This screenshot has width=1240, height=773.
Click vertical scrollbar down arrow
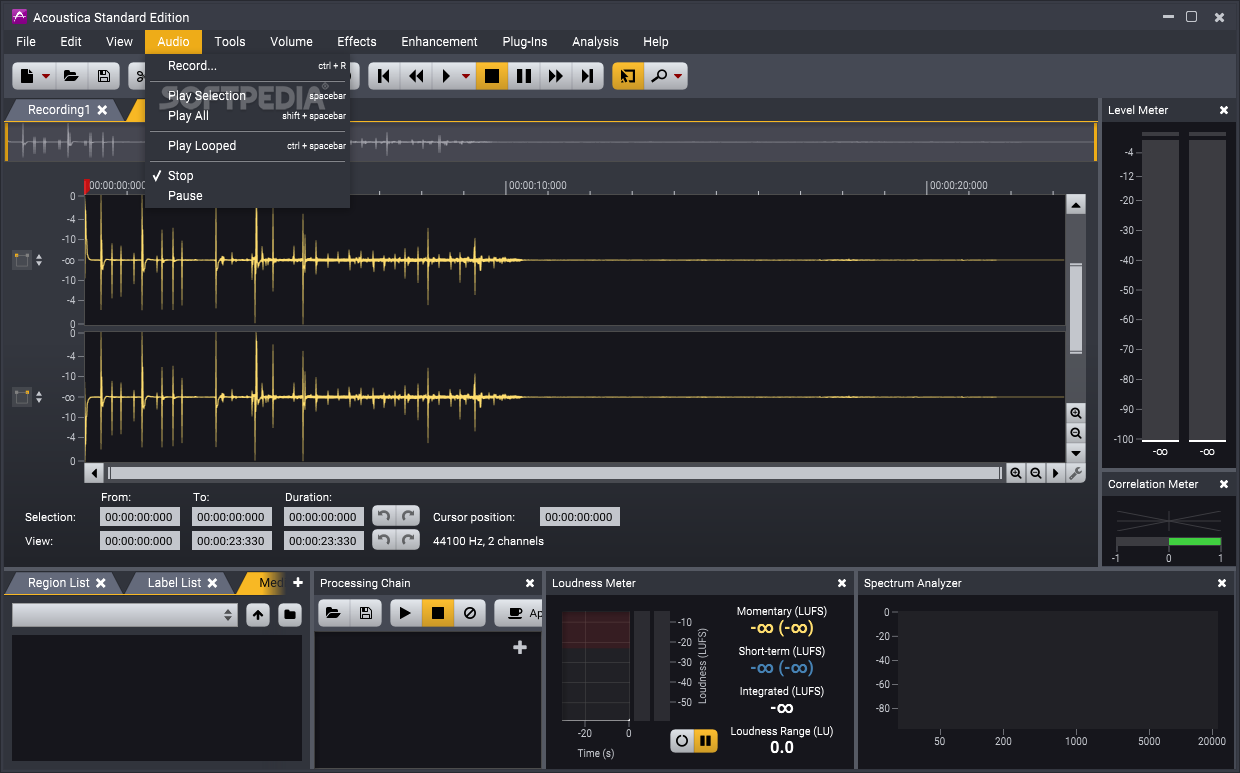pyautogui.click(x=1076, y=453)
